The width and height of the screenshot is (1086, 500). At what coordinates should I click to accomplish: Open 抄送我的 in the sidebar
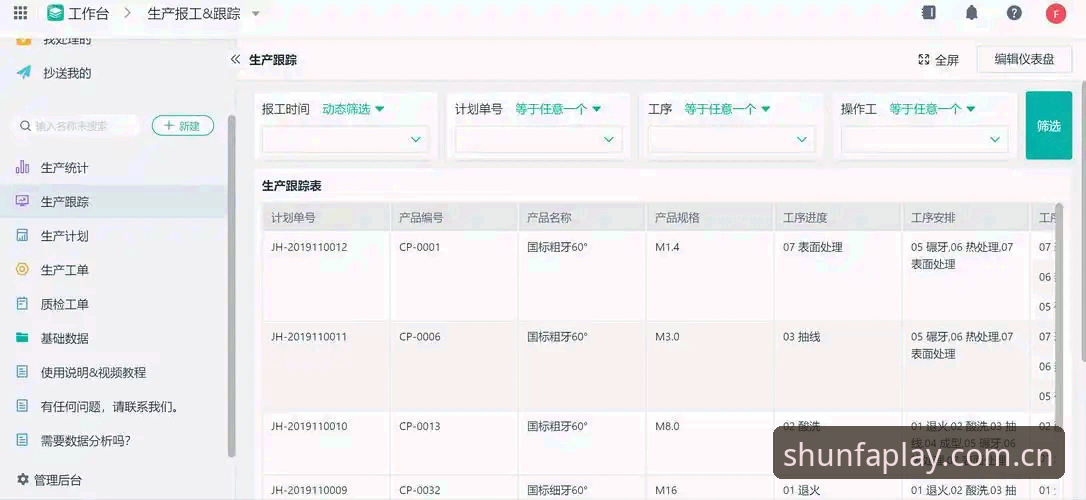(x=66, y=73)
